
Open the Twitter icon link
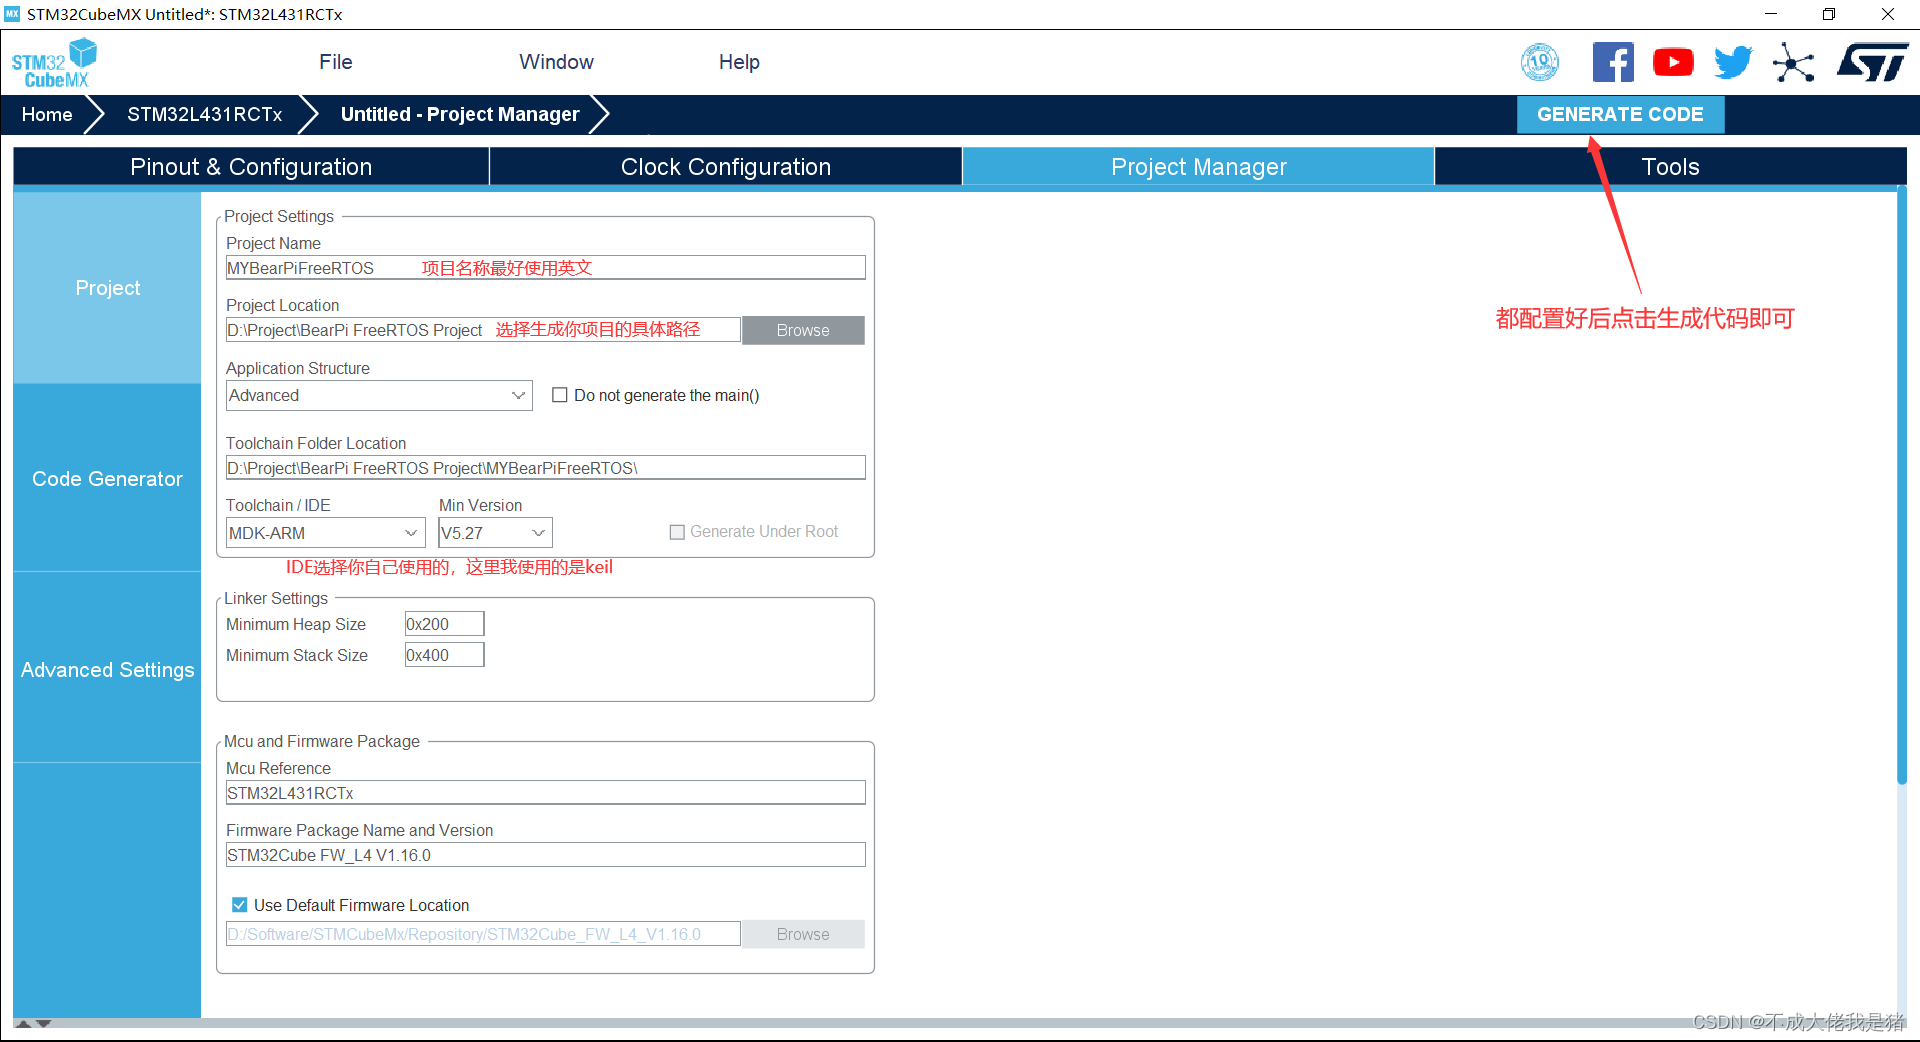[1733, 63]
